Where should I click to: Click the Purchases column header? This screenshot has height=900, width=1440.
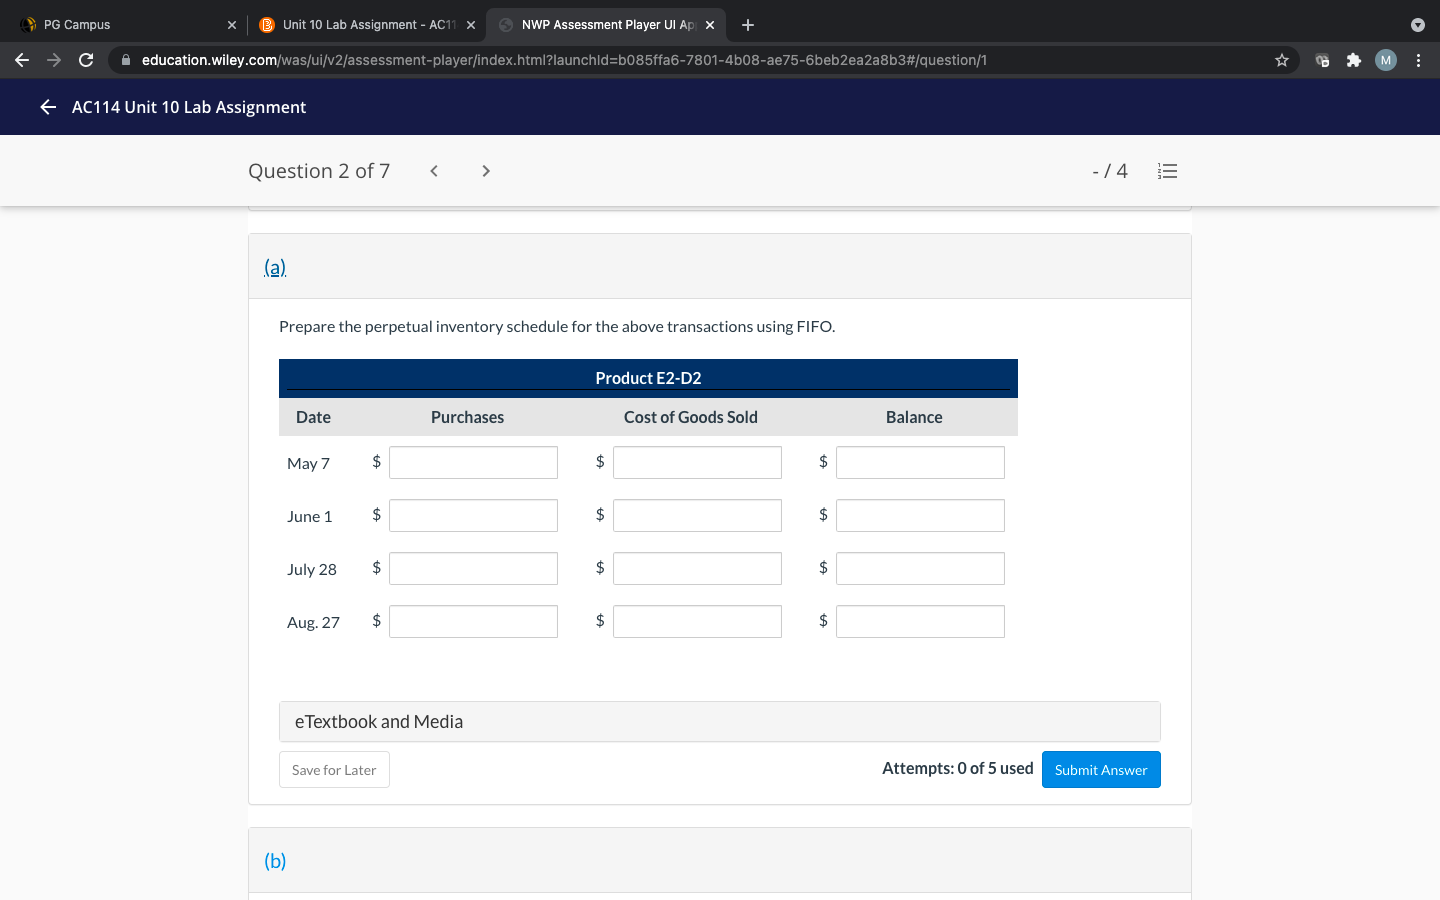(467, 417)
